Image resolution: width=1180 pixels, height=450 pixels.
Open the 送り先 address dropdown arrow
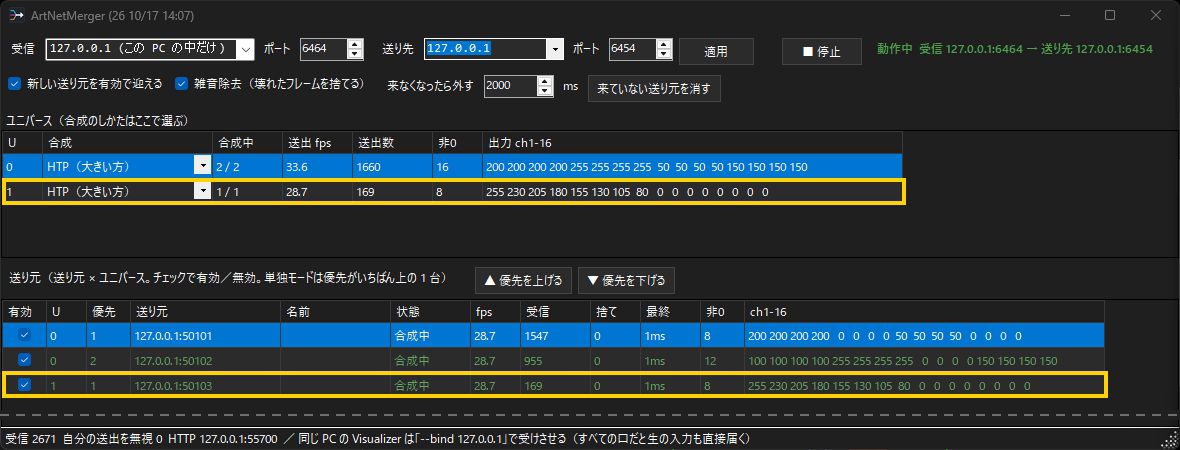pos(555,50)
